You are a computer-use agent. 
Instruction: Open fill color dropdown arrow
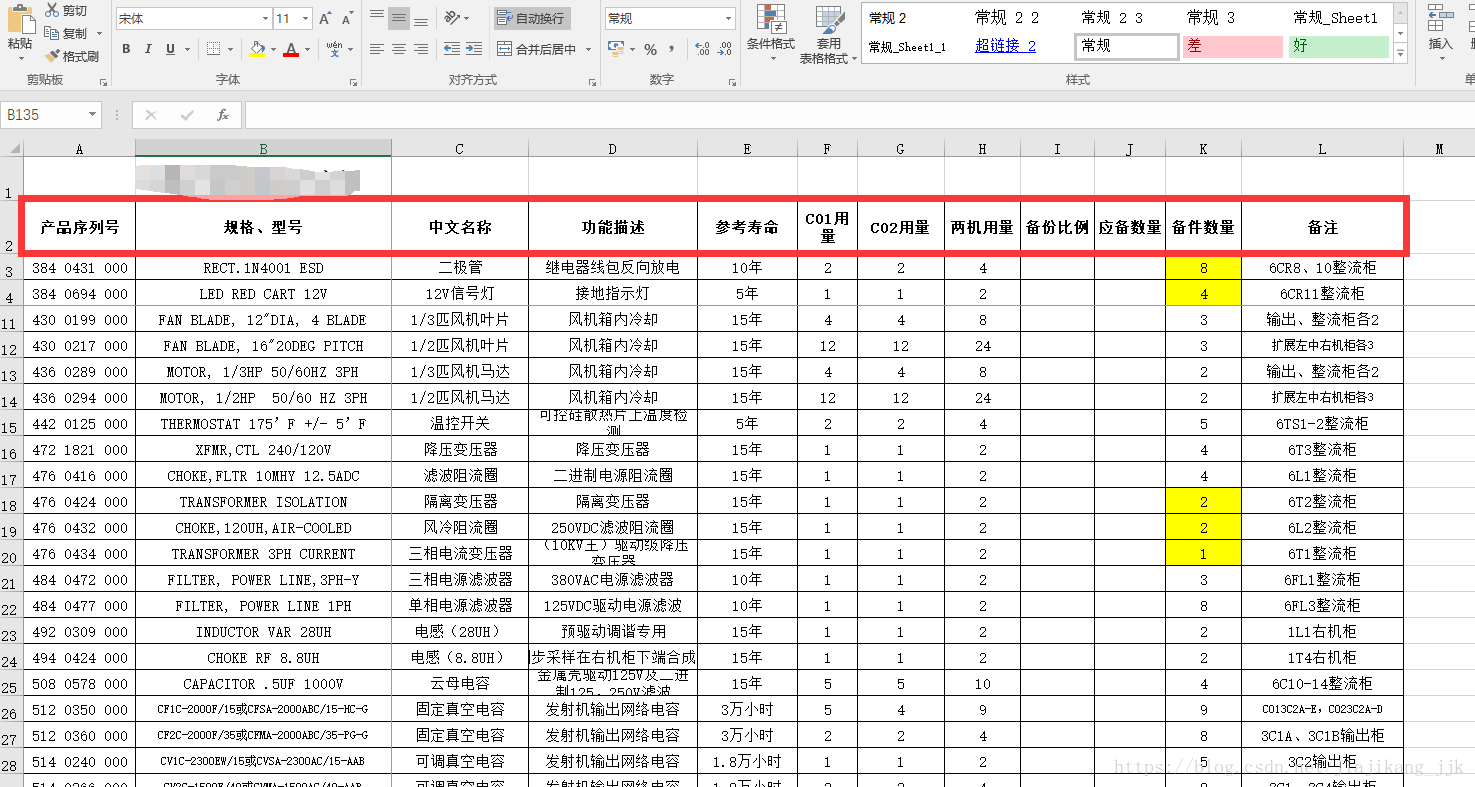273,49
